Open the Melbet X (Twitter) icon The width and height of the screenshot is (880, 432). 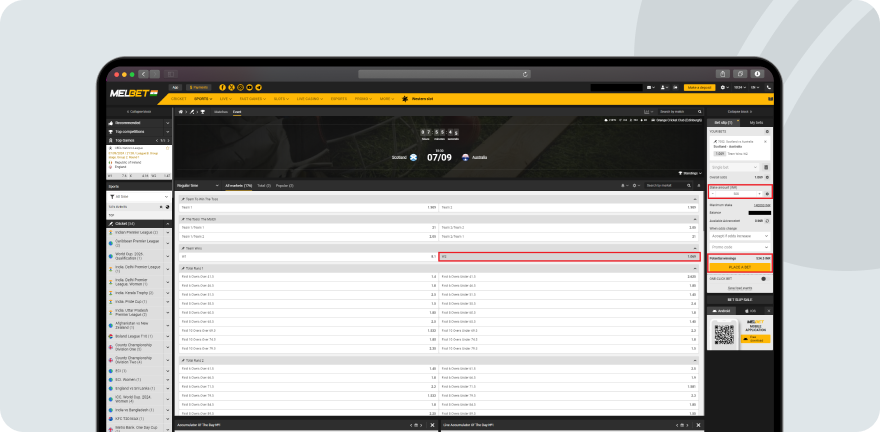click(x=231, y=88)
